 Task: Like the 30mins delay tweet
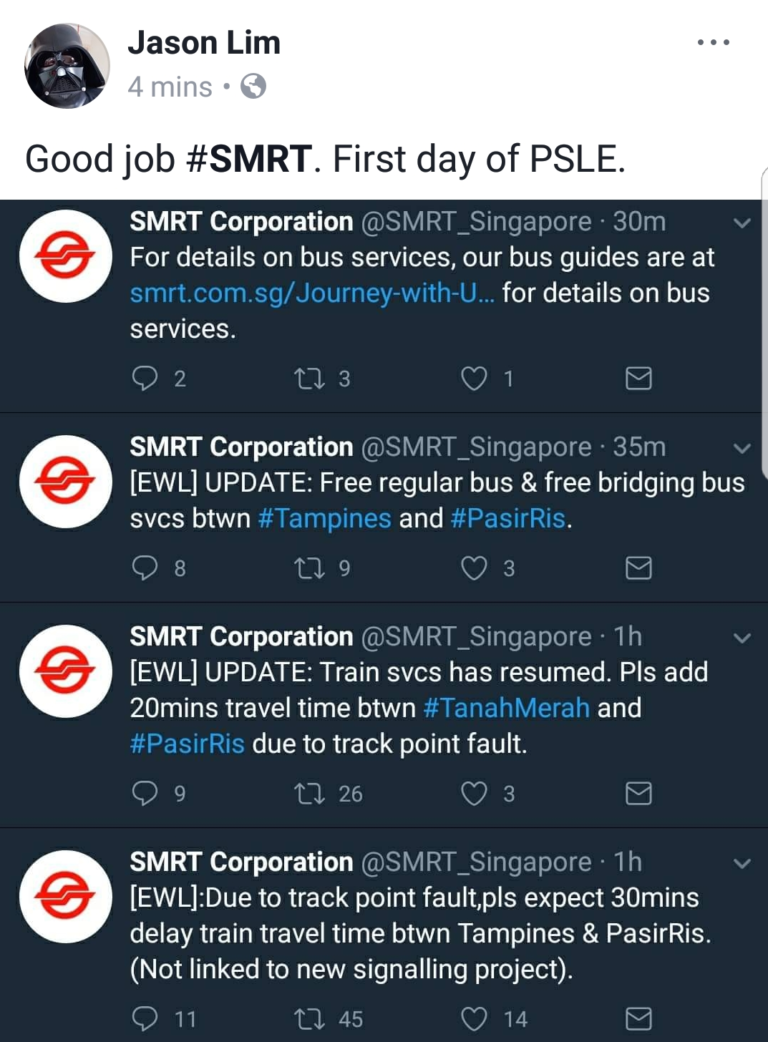pyautogui.click(x=474, y=1019)
